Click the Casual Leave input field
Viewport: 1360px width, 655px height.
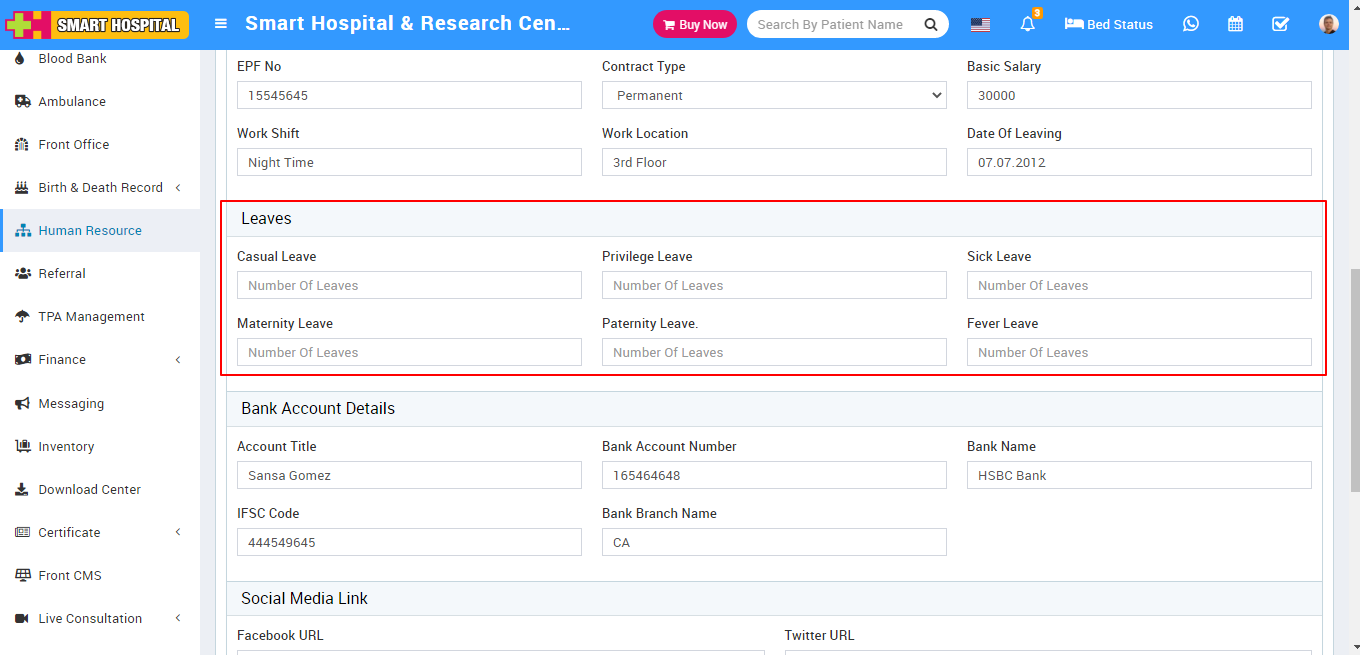(x=409, y=285)
